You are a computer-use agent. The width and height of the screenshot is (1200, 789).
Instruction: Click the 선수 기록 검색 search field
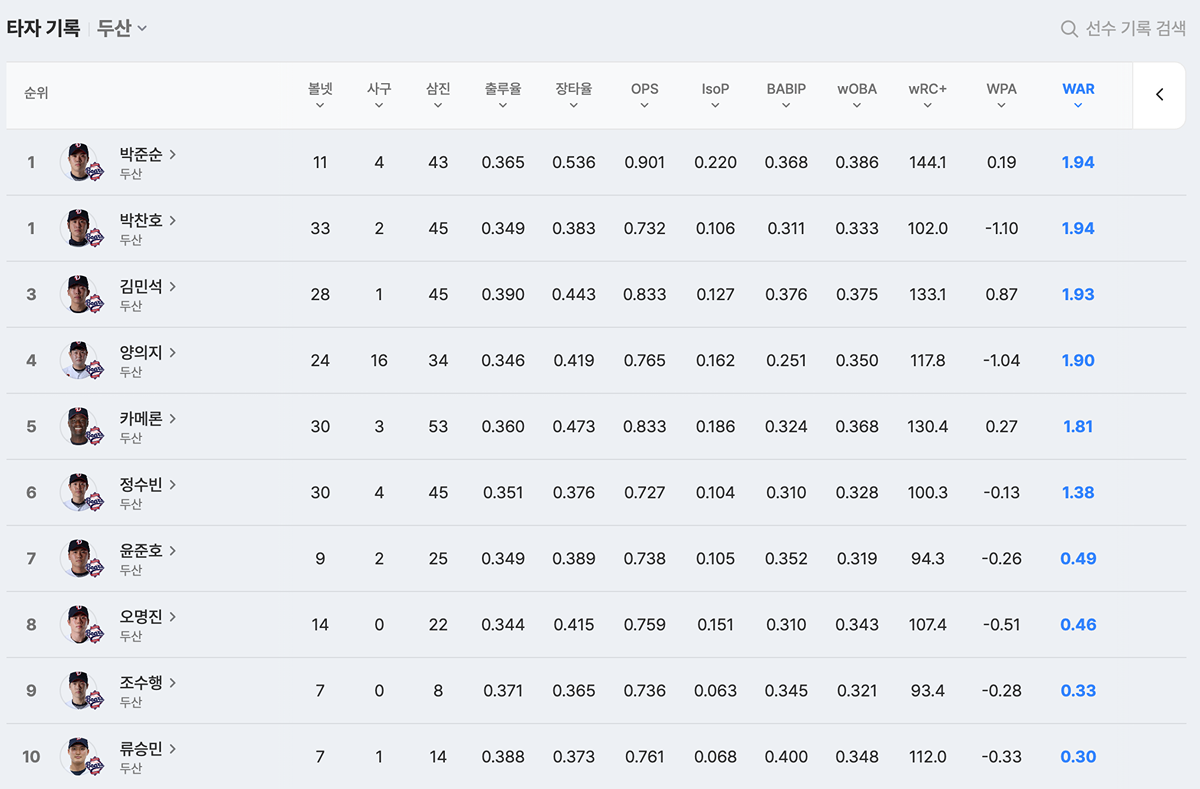click(1123, 29)
